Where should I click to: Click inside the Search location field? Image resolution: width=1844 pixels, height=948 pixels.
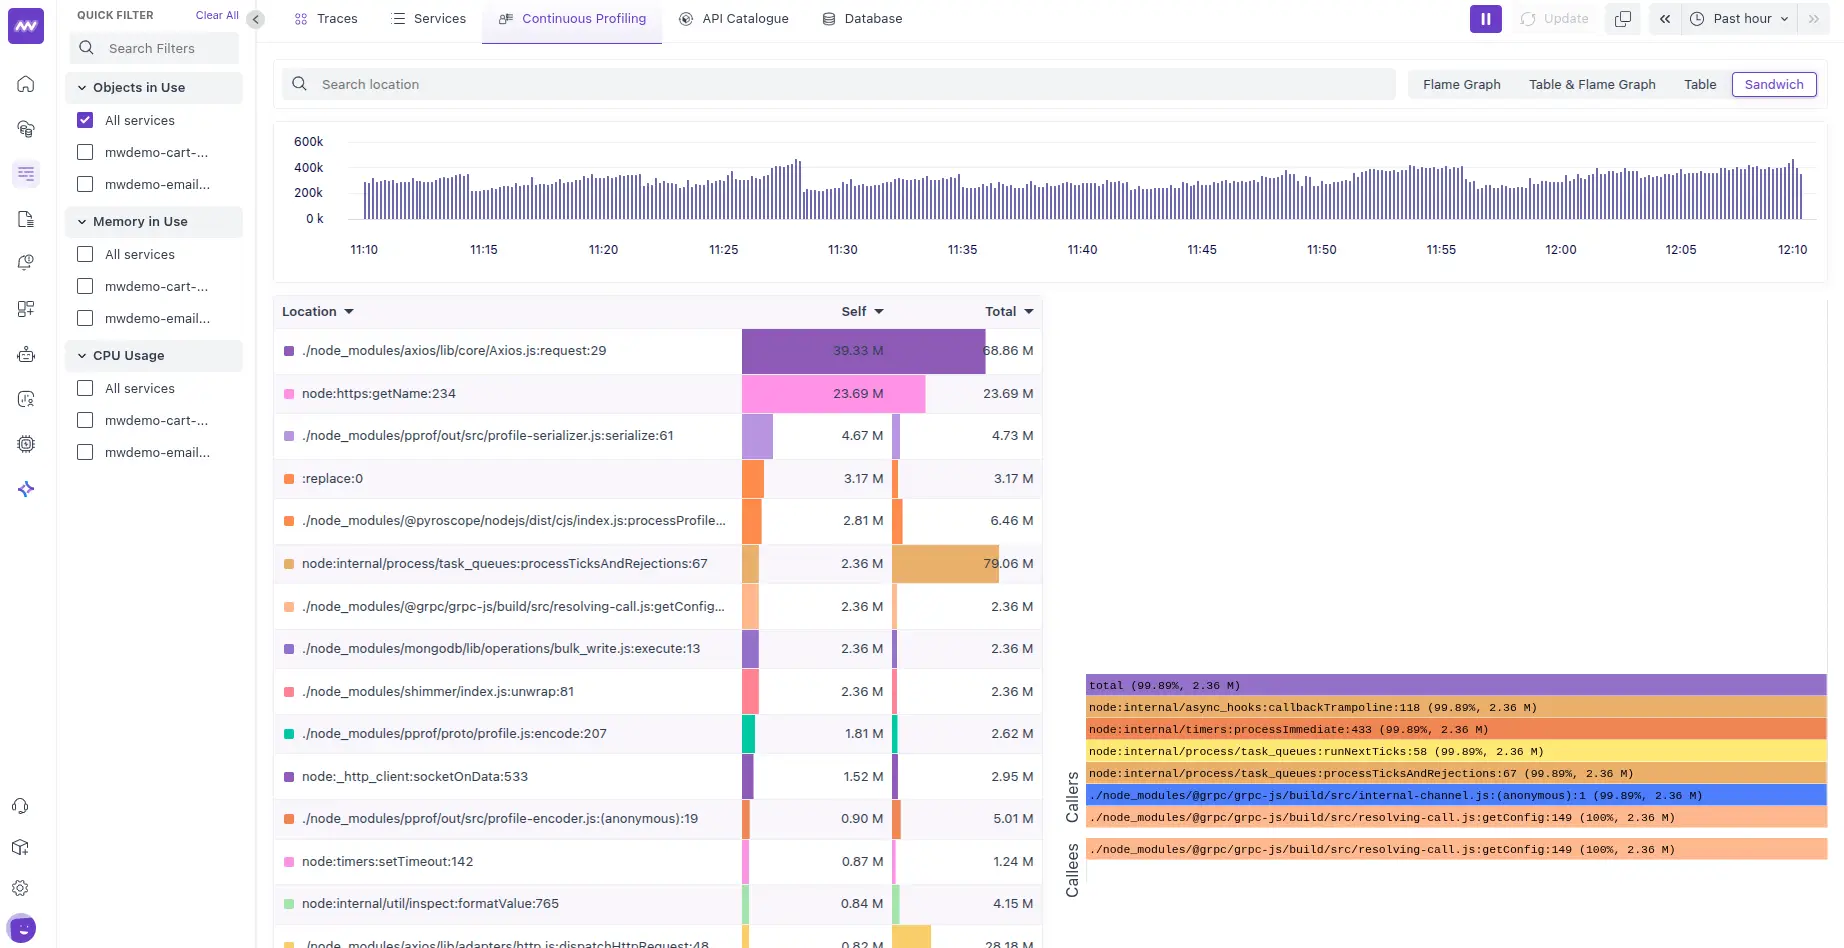700,84
